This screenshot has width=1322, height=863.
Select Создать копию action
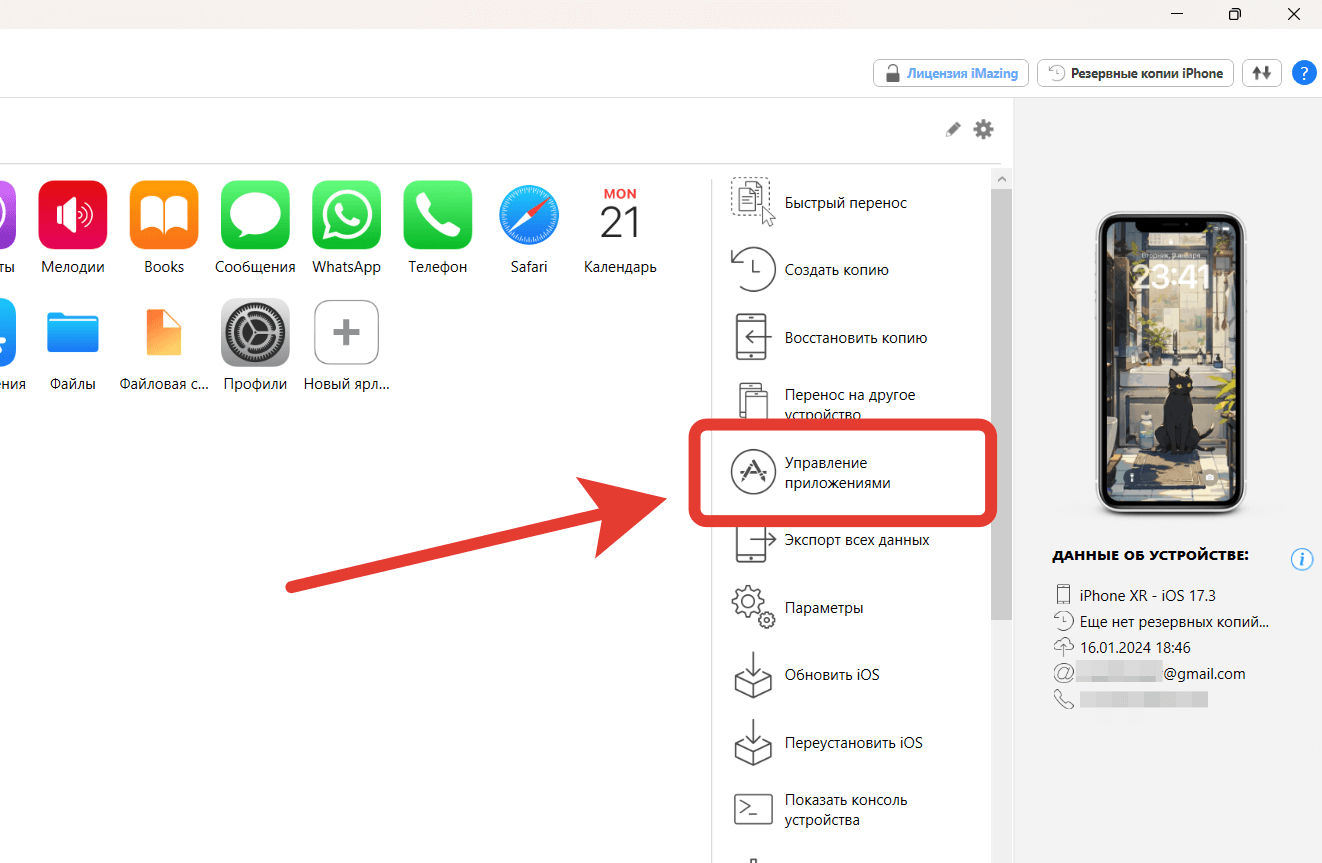(836, 270)
